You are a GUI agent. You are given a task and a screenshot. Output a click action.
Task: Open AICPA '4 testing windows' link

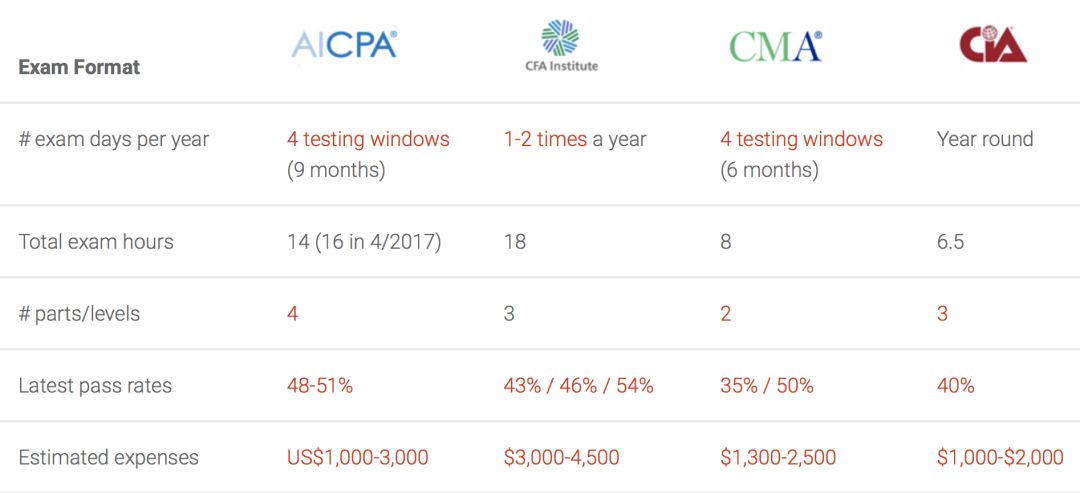pyautogui.click(x=368, y=139)
